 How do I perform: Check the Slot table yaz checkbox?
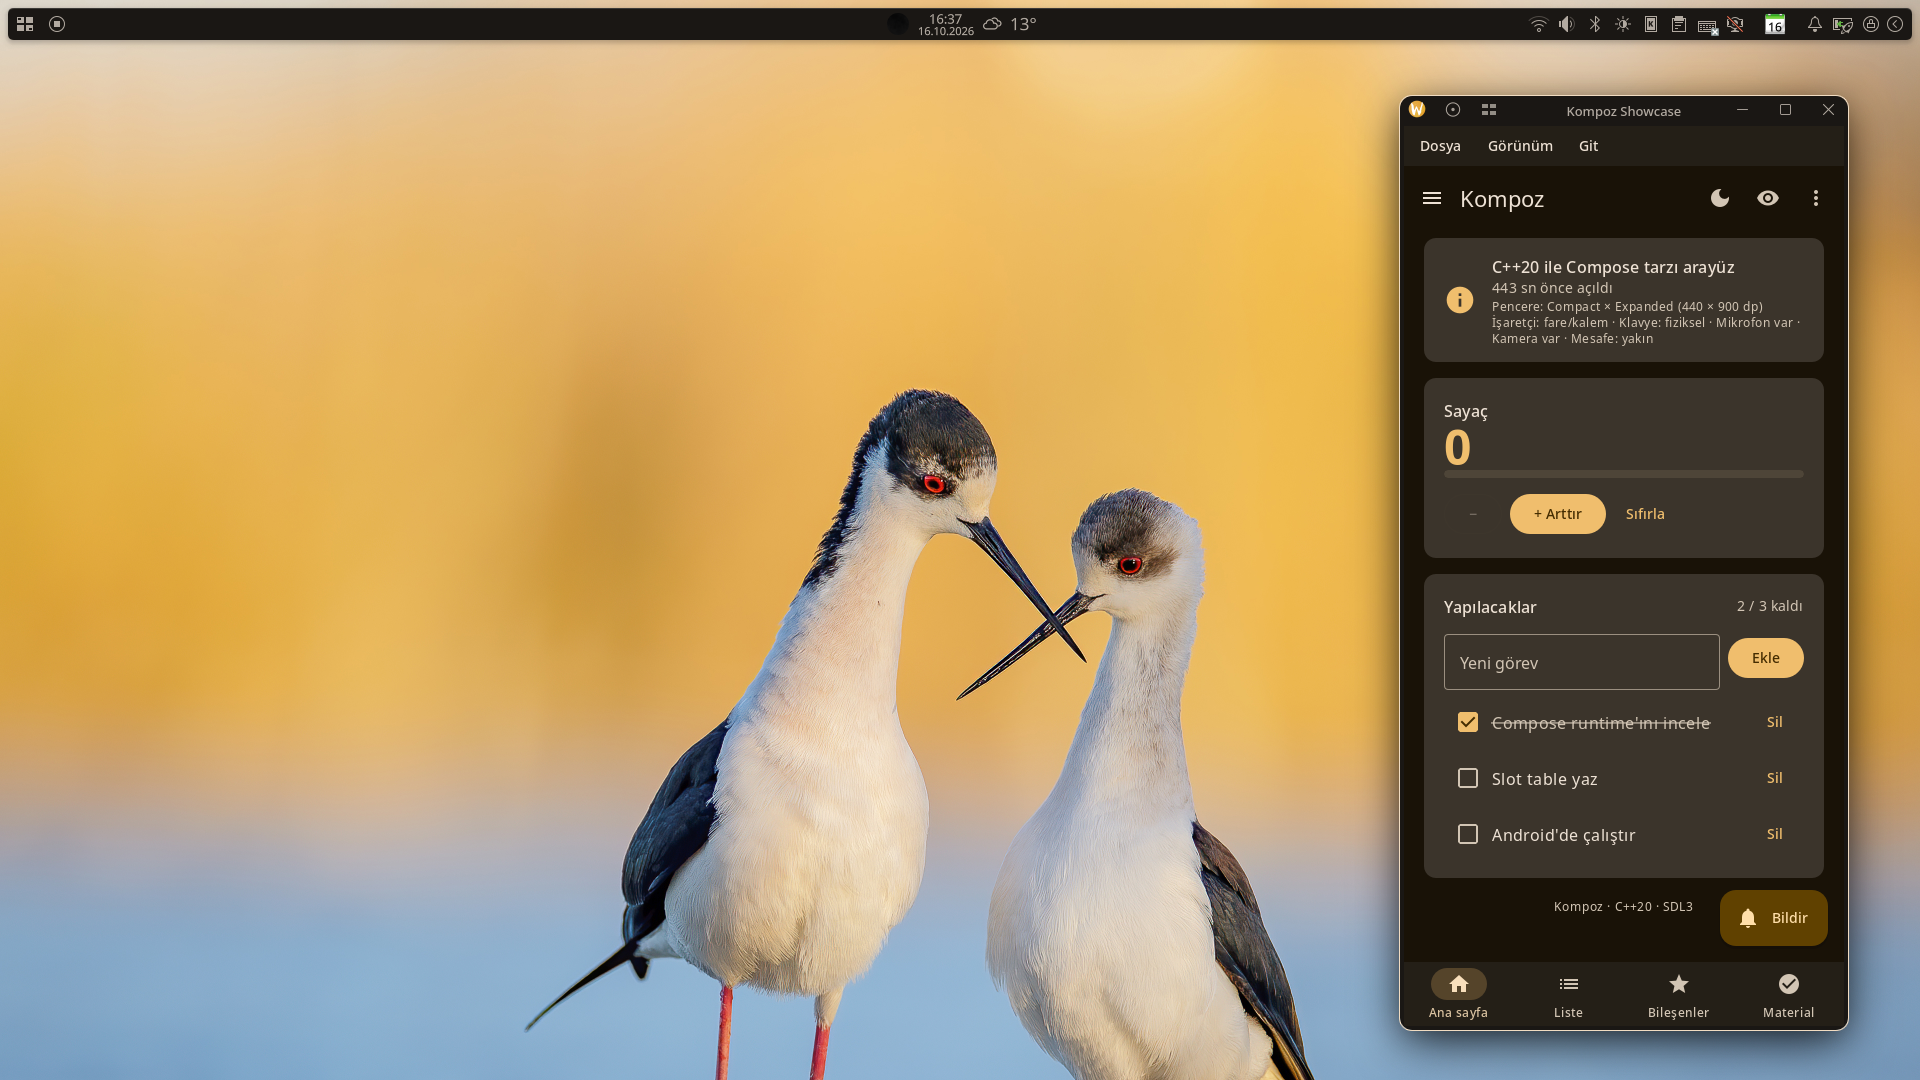[x=1468, y=778]
